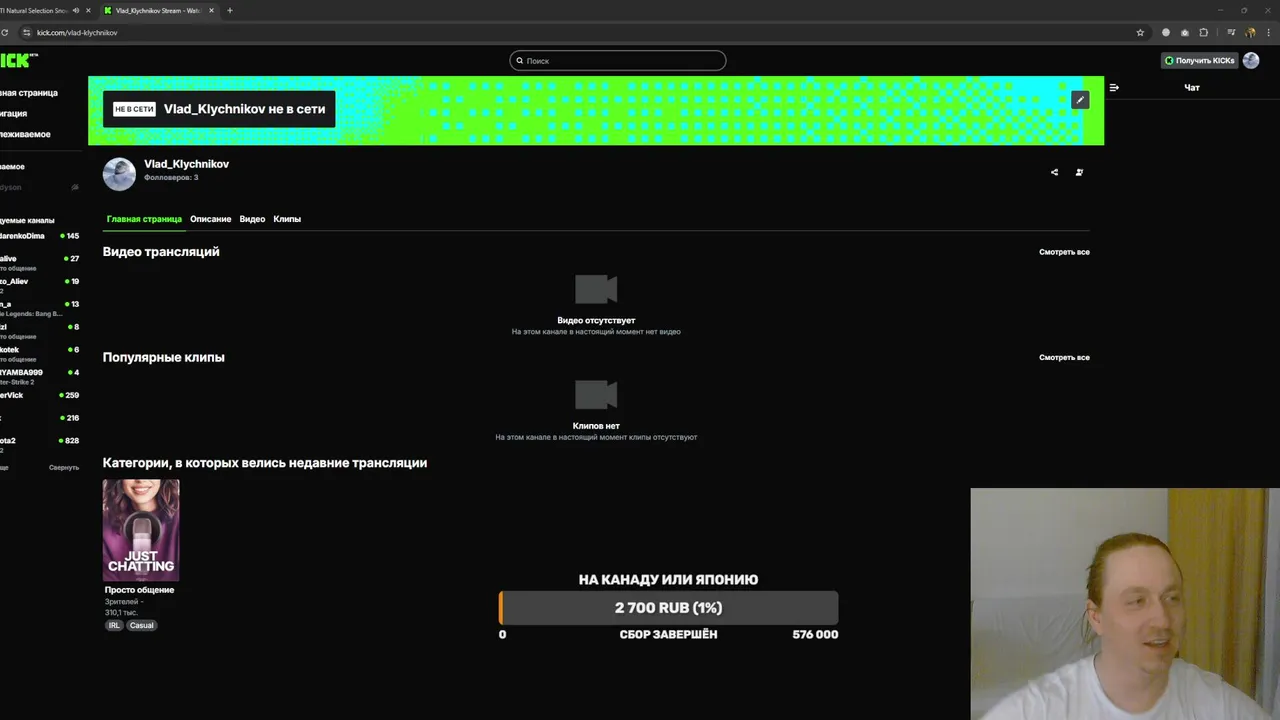Open the Видео tab
This screenshot has width=1280, height=720.
click(252, 219)
